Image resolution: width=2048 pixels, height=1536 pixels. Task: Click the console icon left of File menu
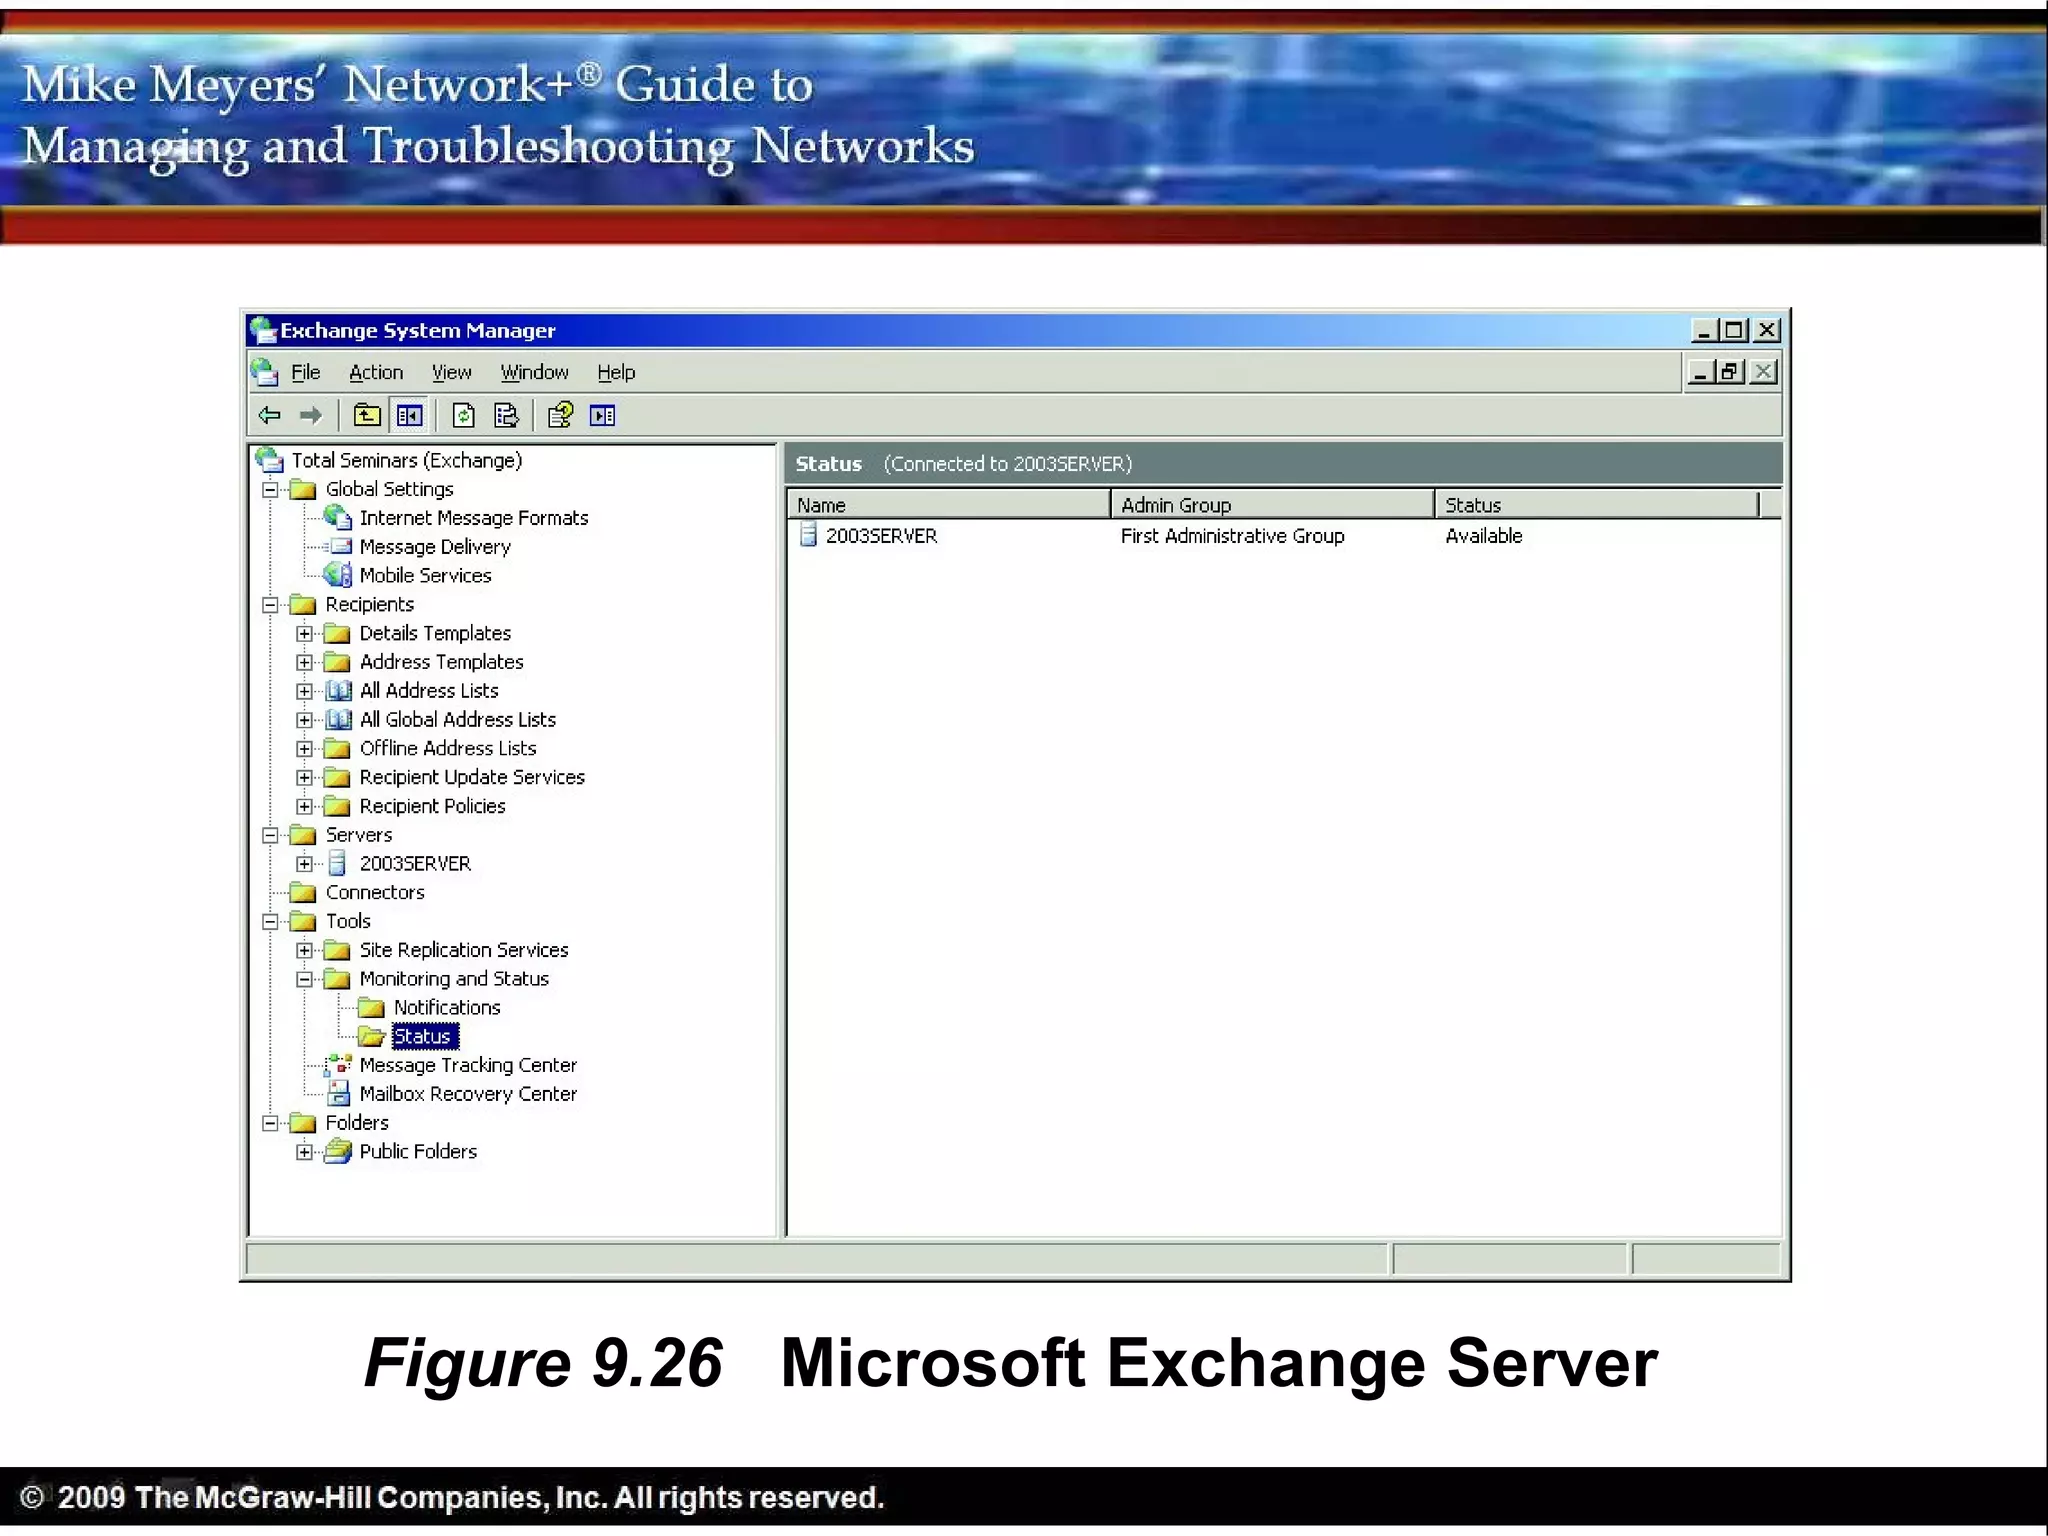264,372
